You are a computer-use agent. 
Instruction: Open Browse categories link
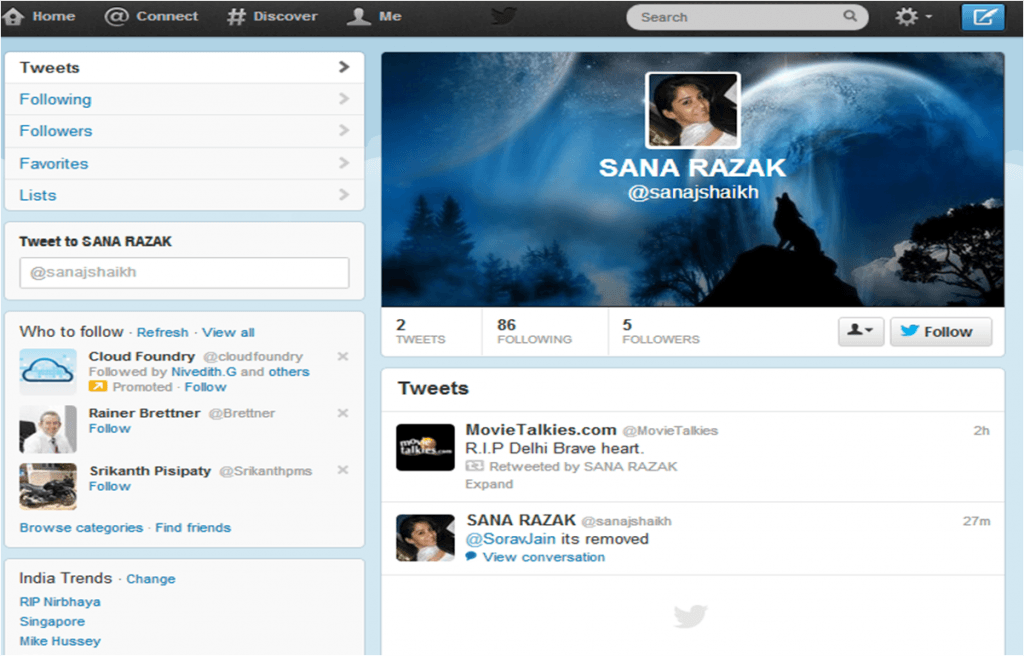[81, 528]
